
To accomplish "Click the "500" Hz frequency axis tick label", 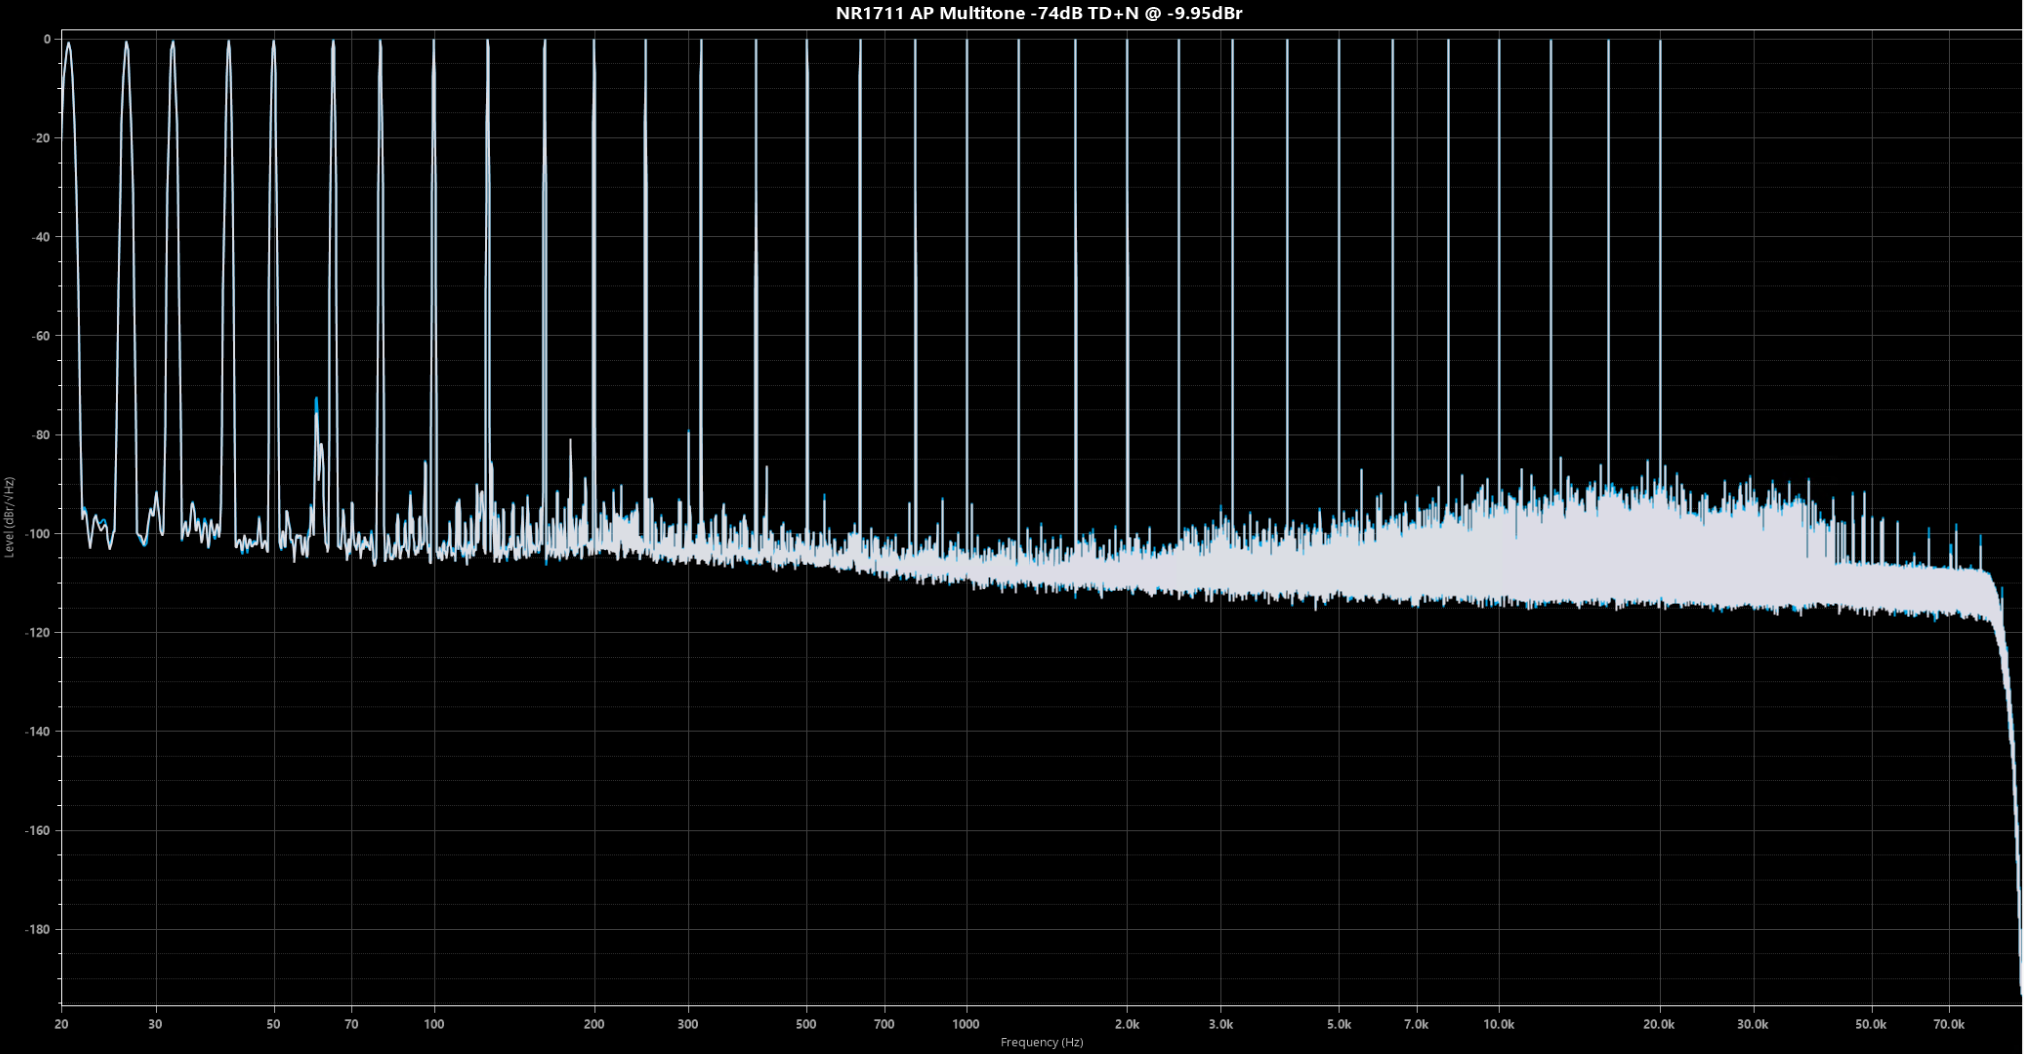I will click(806, 1024).
